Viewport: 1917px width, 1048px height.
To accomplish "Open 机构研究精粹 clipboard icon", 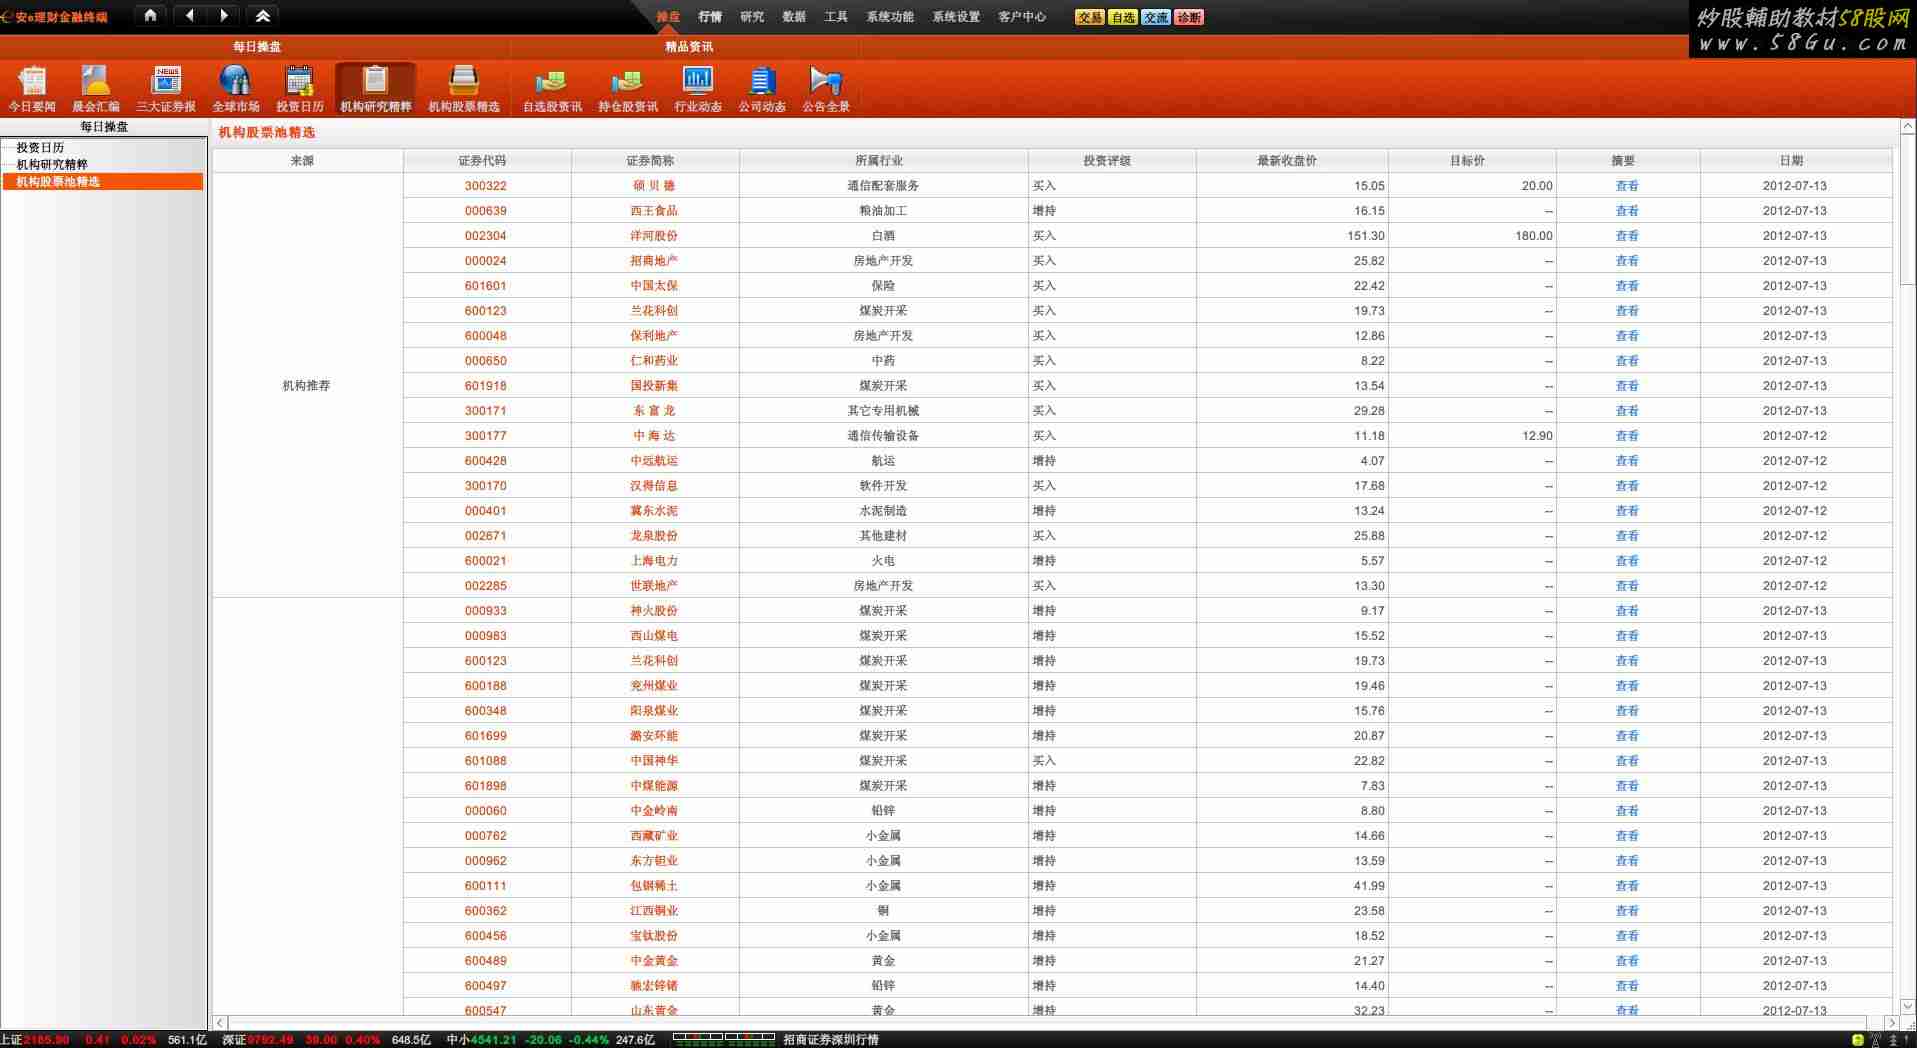I will coord(376,88).
